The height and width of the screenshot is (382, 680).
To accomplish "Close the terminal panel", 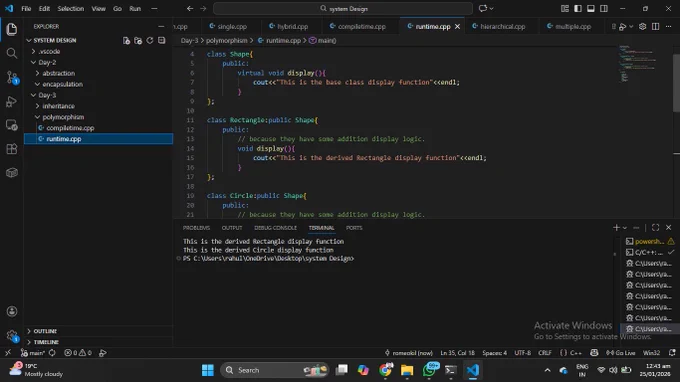I will click(668, 228).
